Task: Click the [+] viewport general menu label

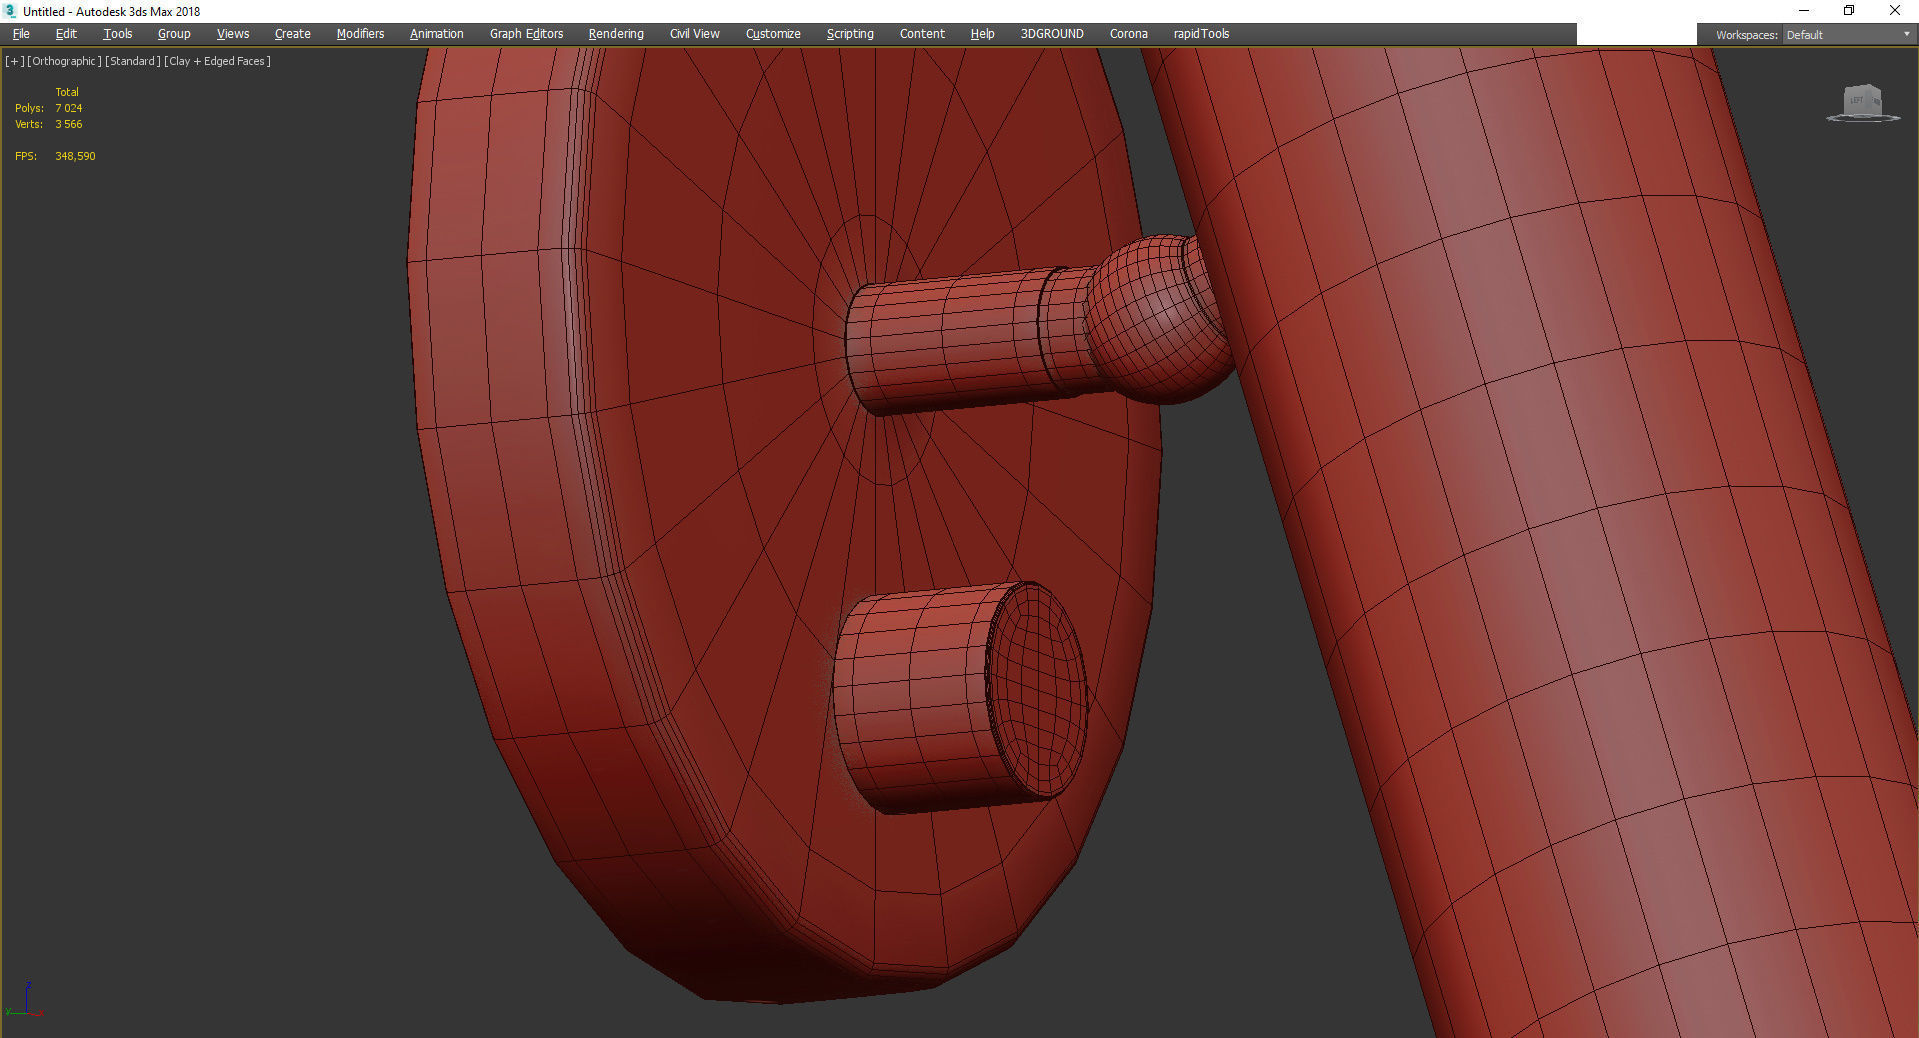Action: point(14,61)
